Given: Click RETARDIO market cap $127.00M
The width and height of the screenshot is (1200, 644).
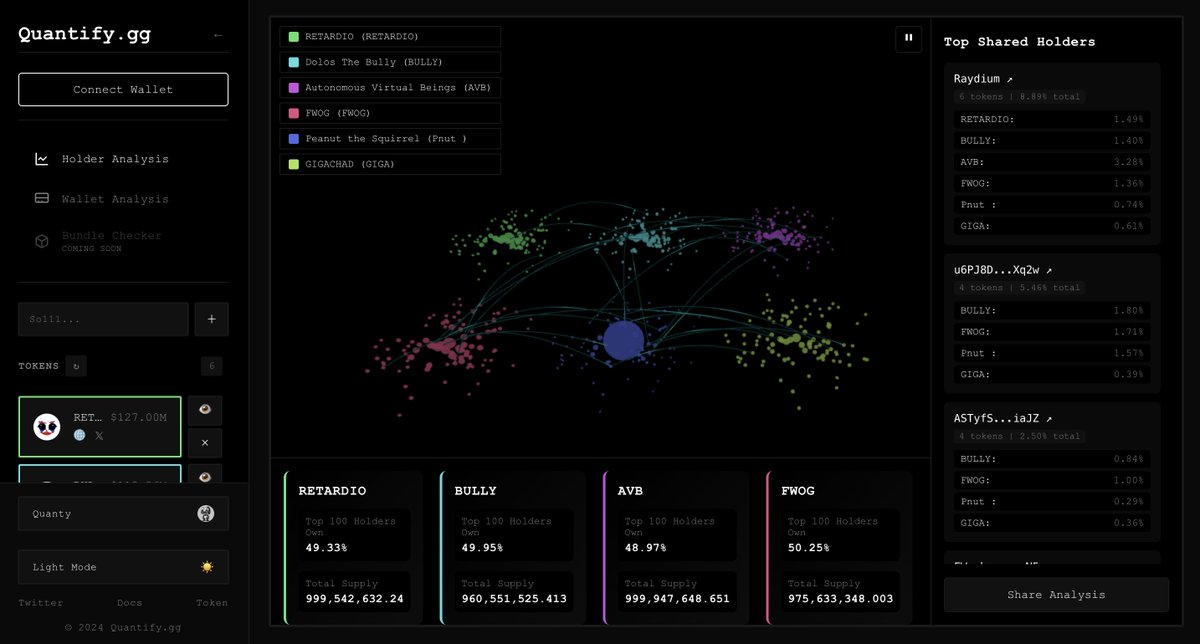Looking at the screenshot, I should pos(139,416).
